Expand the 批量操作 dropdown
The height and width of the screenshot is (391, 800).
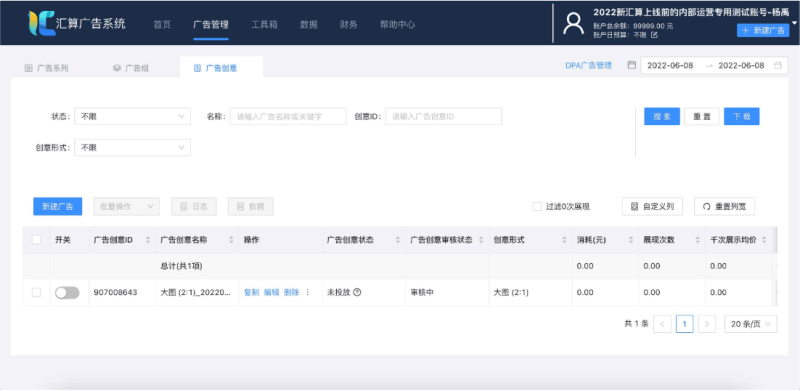tap(127, 207)
